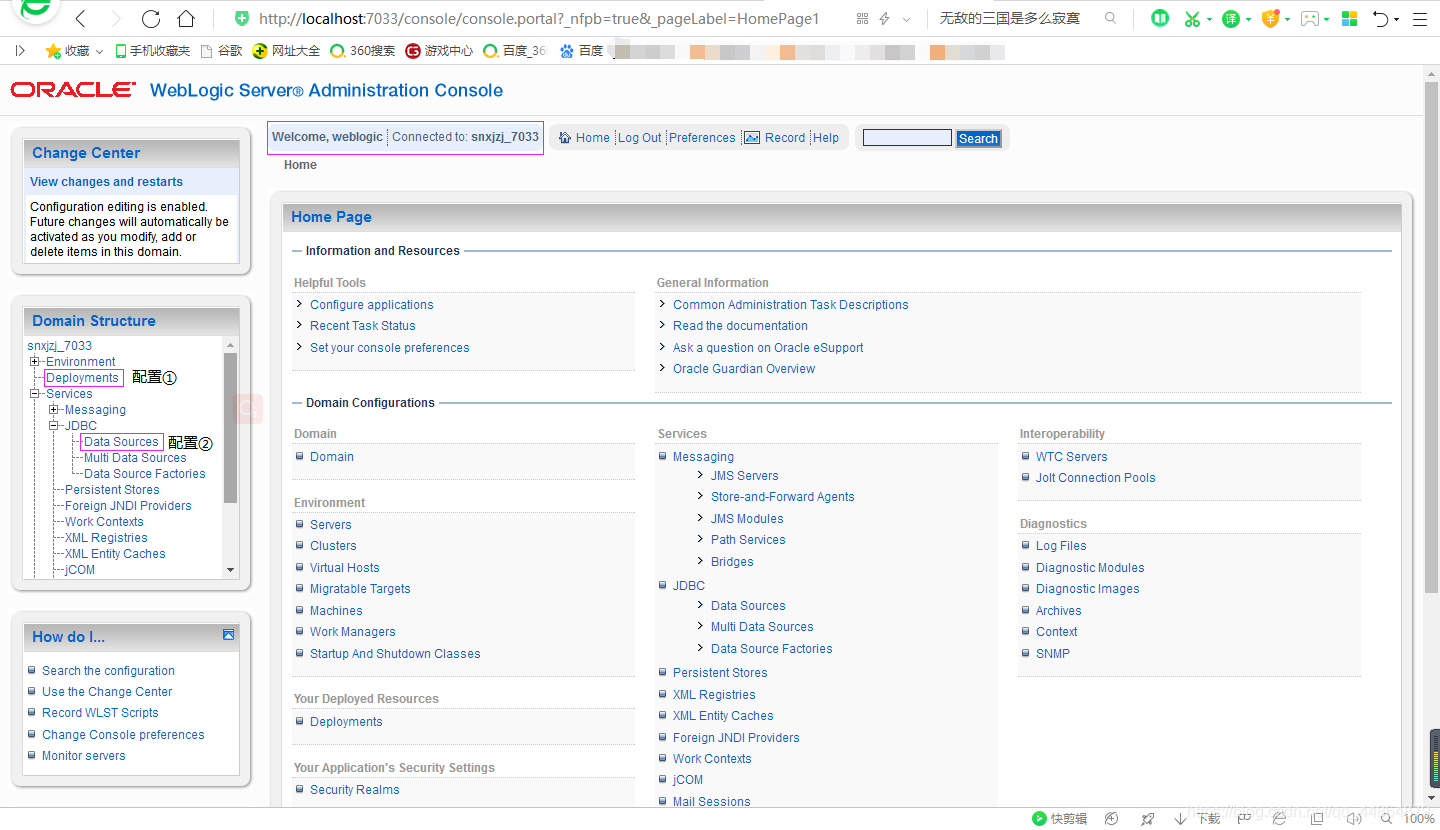Screen dimensions: 1440x830
Task: Click the lightning speed-mode icon
Action: pos(885,19)
